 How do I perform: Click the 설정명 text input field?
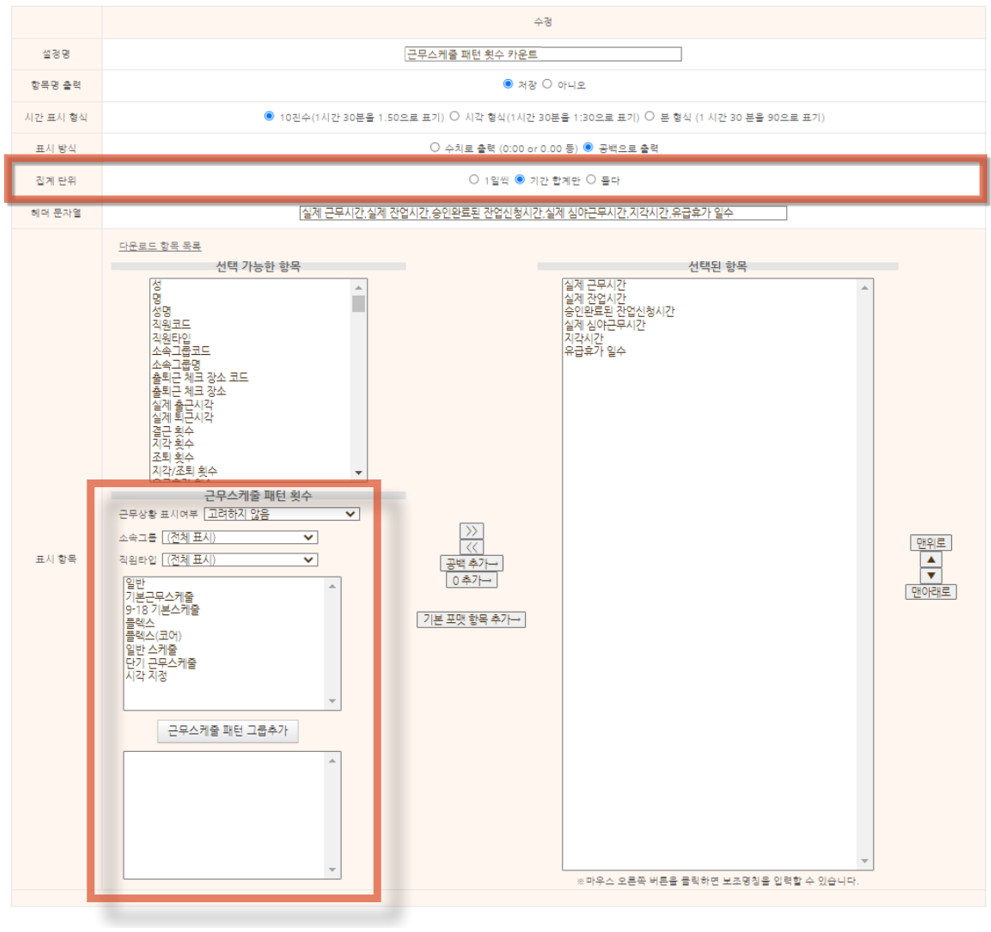(542, 54)
